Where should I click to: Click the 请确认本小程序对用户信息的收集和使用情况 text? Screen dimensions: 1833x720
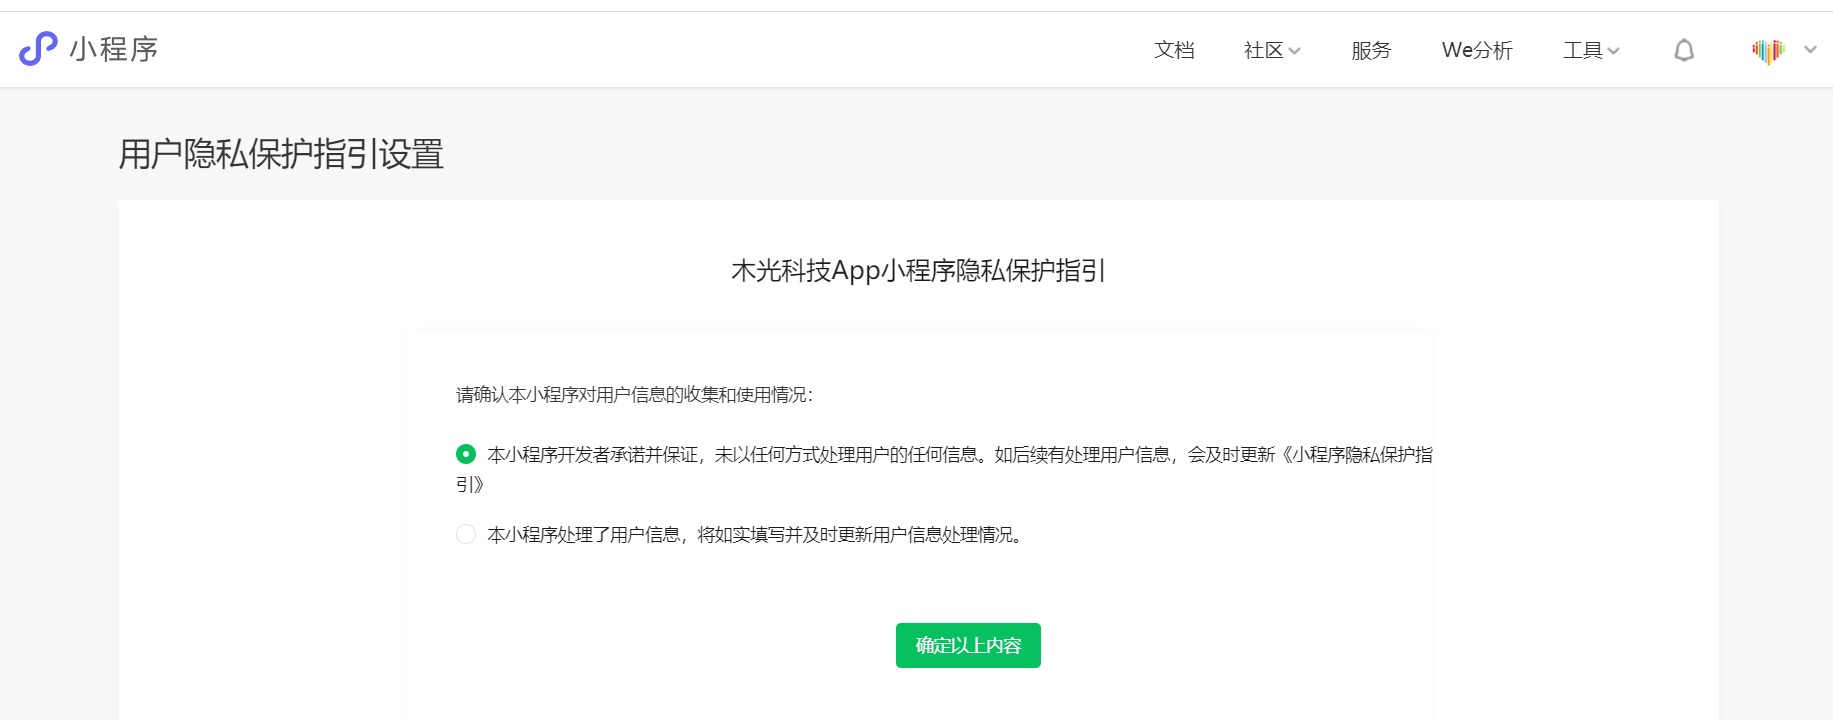coord(634,395)
